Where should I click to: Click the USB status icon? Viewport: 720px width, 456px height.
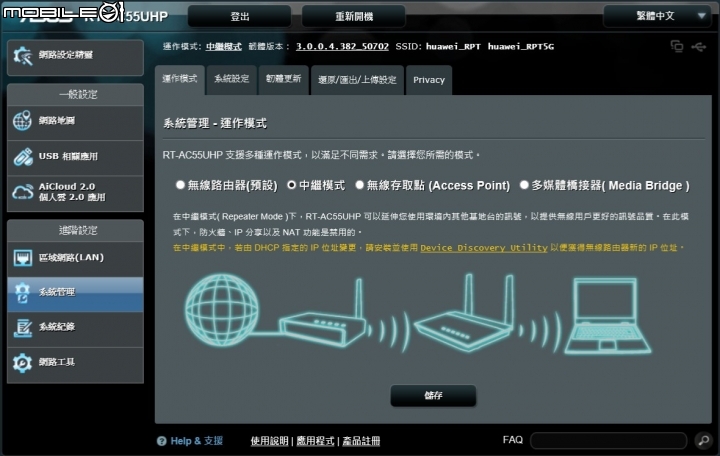pos(699,46)
